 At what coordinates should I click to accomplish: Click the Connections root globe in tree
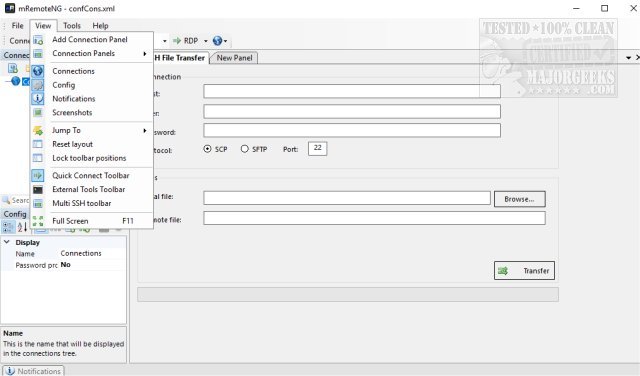[x=16, y=81]
